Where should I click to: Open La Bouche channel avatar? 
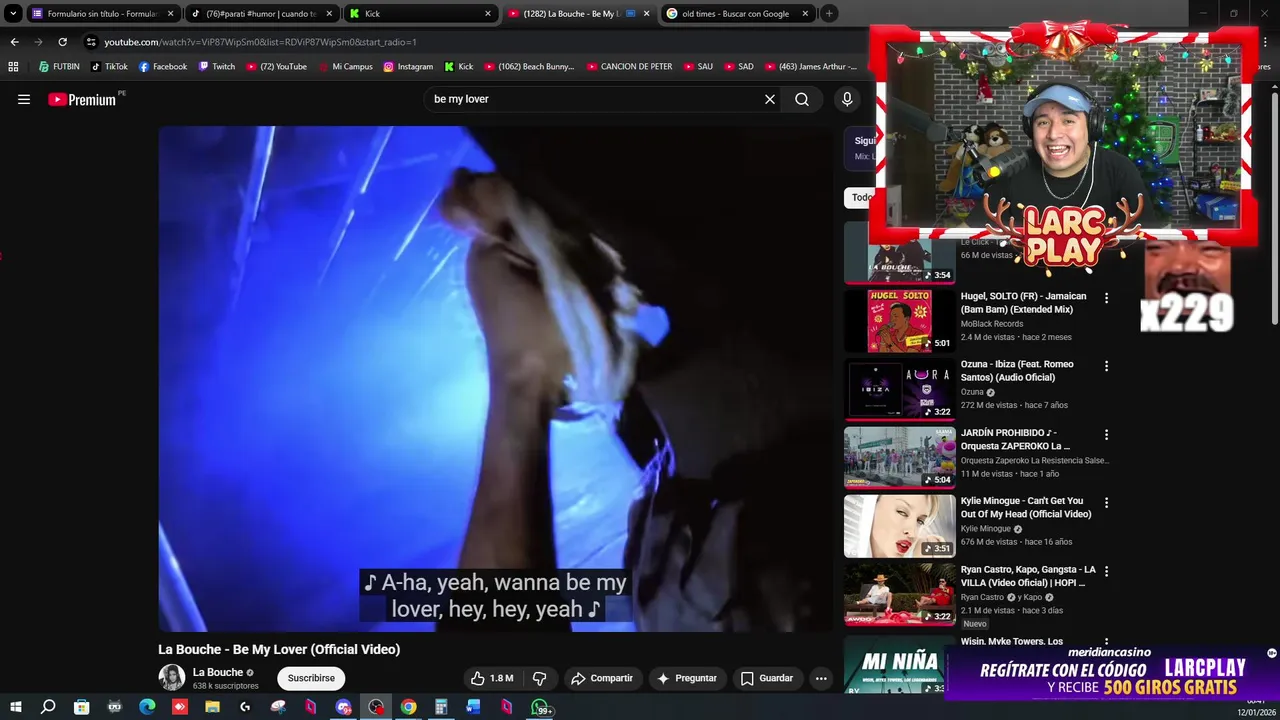172,677
